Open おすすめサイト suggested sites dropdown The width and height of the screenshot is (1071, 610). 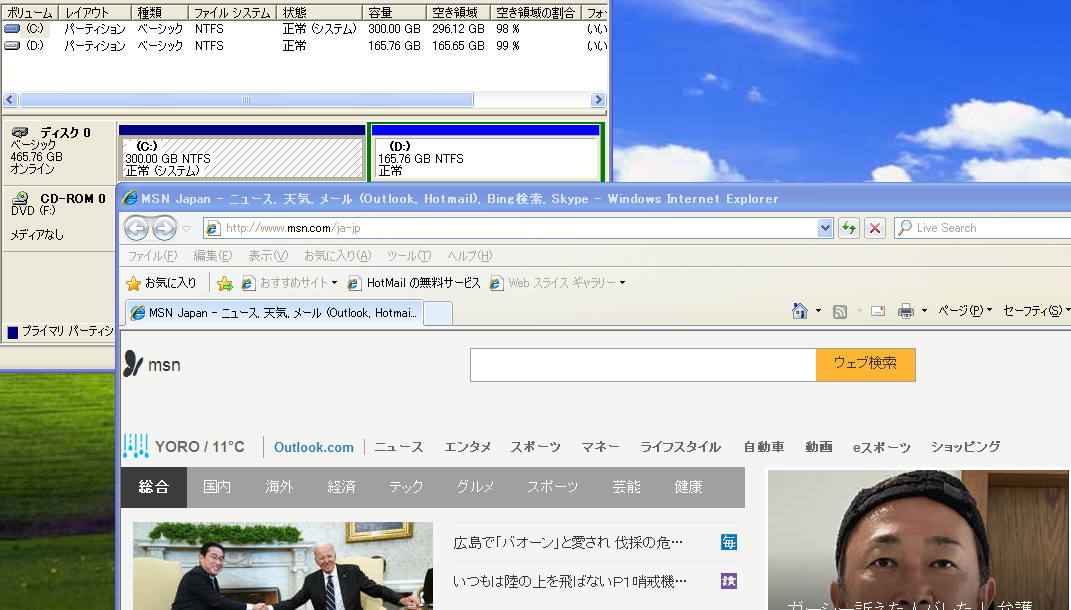point(290,283)
